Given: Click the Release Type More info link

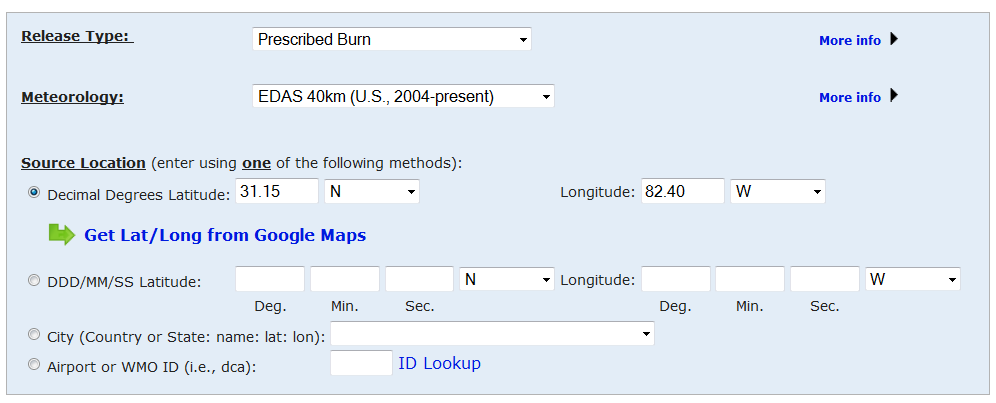Looking at the screenshot, I should [849, 41].
